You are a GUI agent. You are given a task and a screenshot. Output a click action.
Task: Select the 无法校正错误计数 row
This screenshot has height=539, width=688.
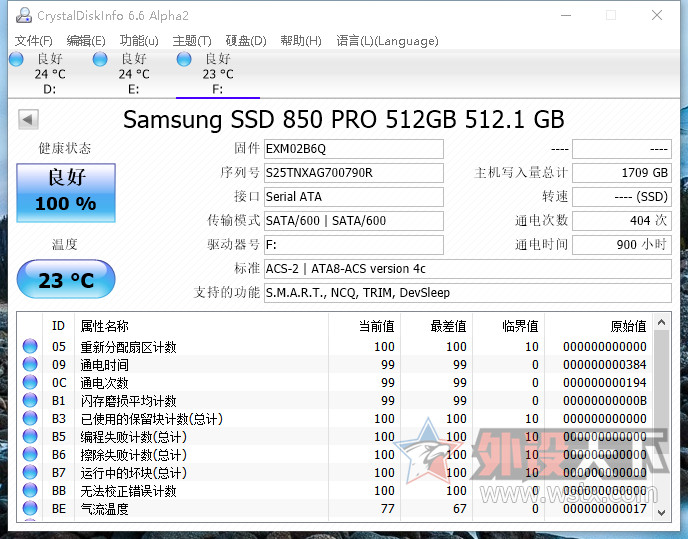pos(335,490)
